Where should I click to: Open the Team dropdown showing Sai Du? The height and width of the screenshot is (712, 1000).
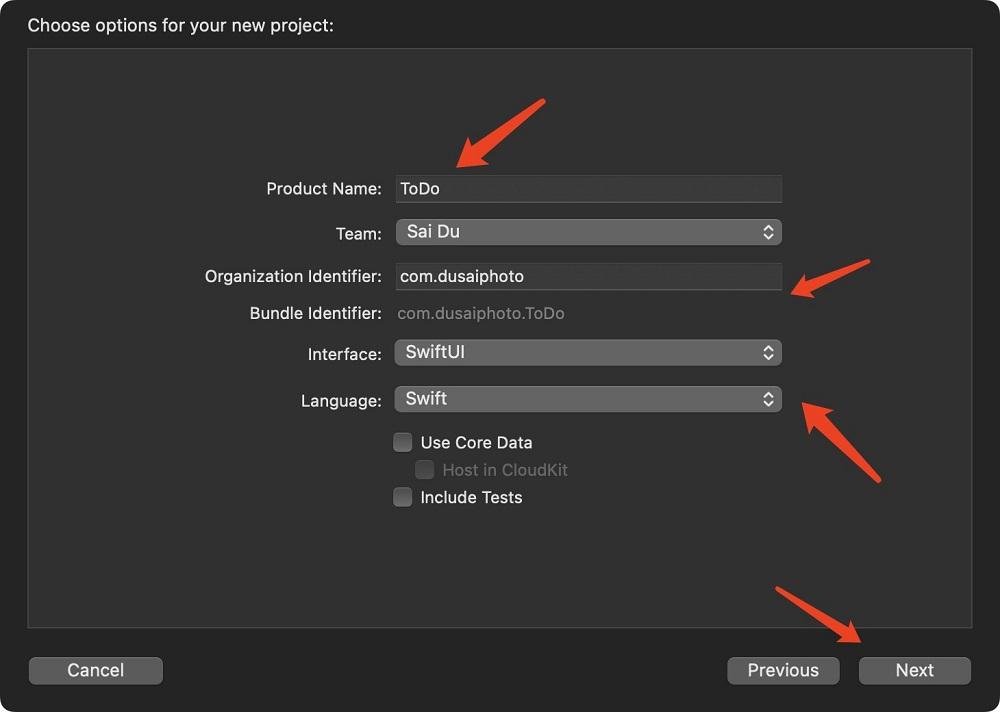588,232
